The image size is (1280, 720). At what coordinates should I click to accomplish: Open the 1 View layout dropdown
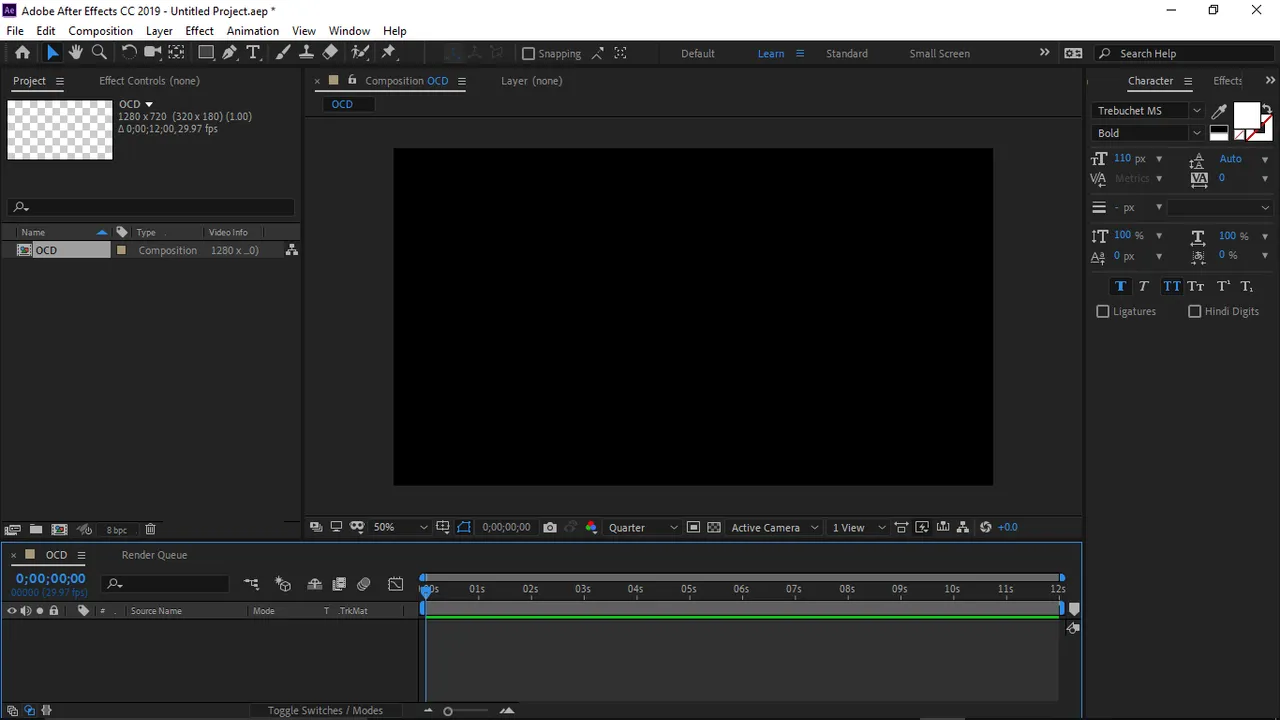pyautogui.click(x=859, y=527)
